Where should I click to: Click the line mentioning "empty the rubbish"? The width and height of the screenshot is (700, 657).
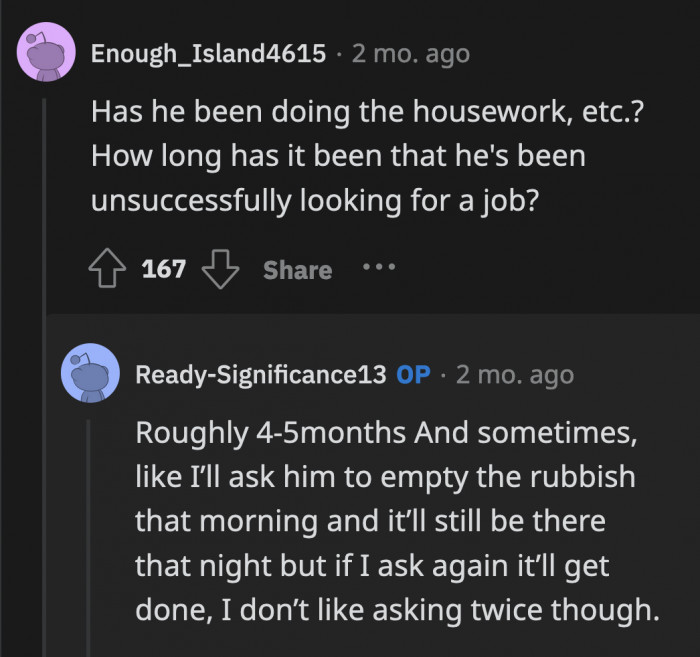click(x=385, y=477)
